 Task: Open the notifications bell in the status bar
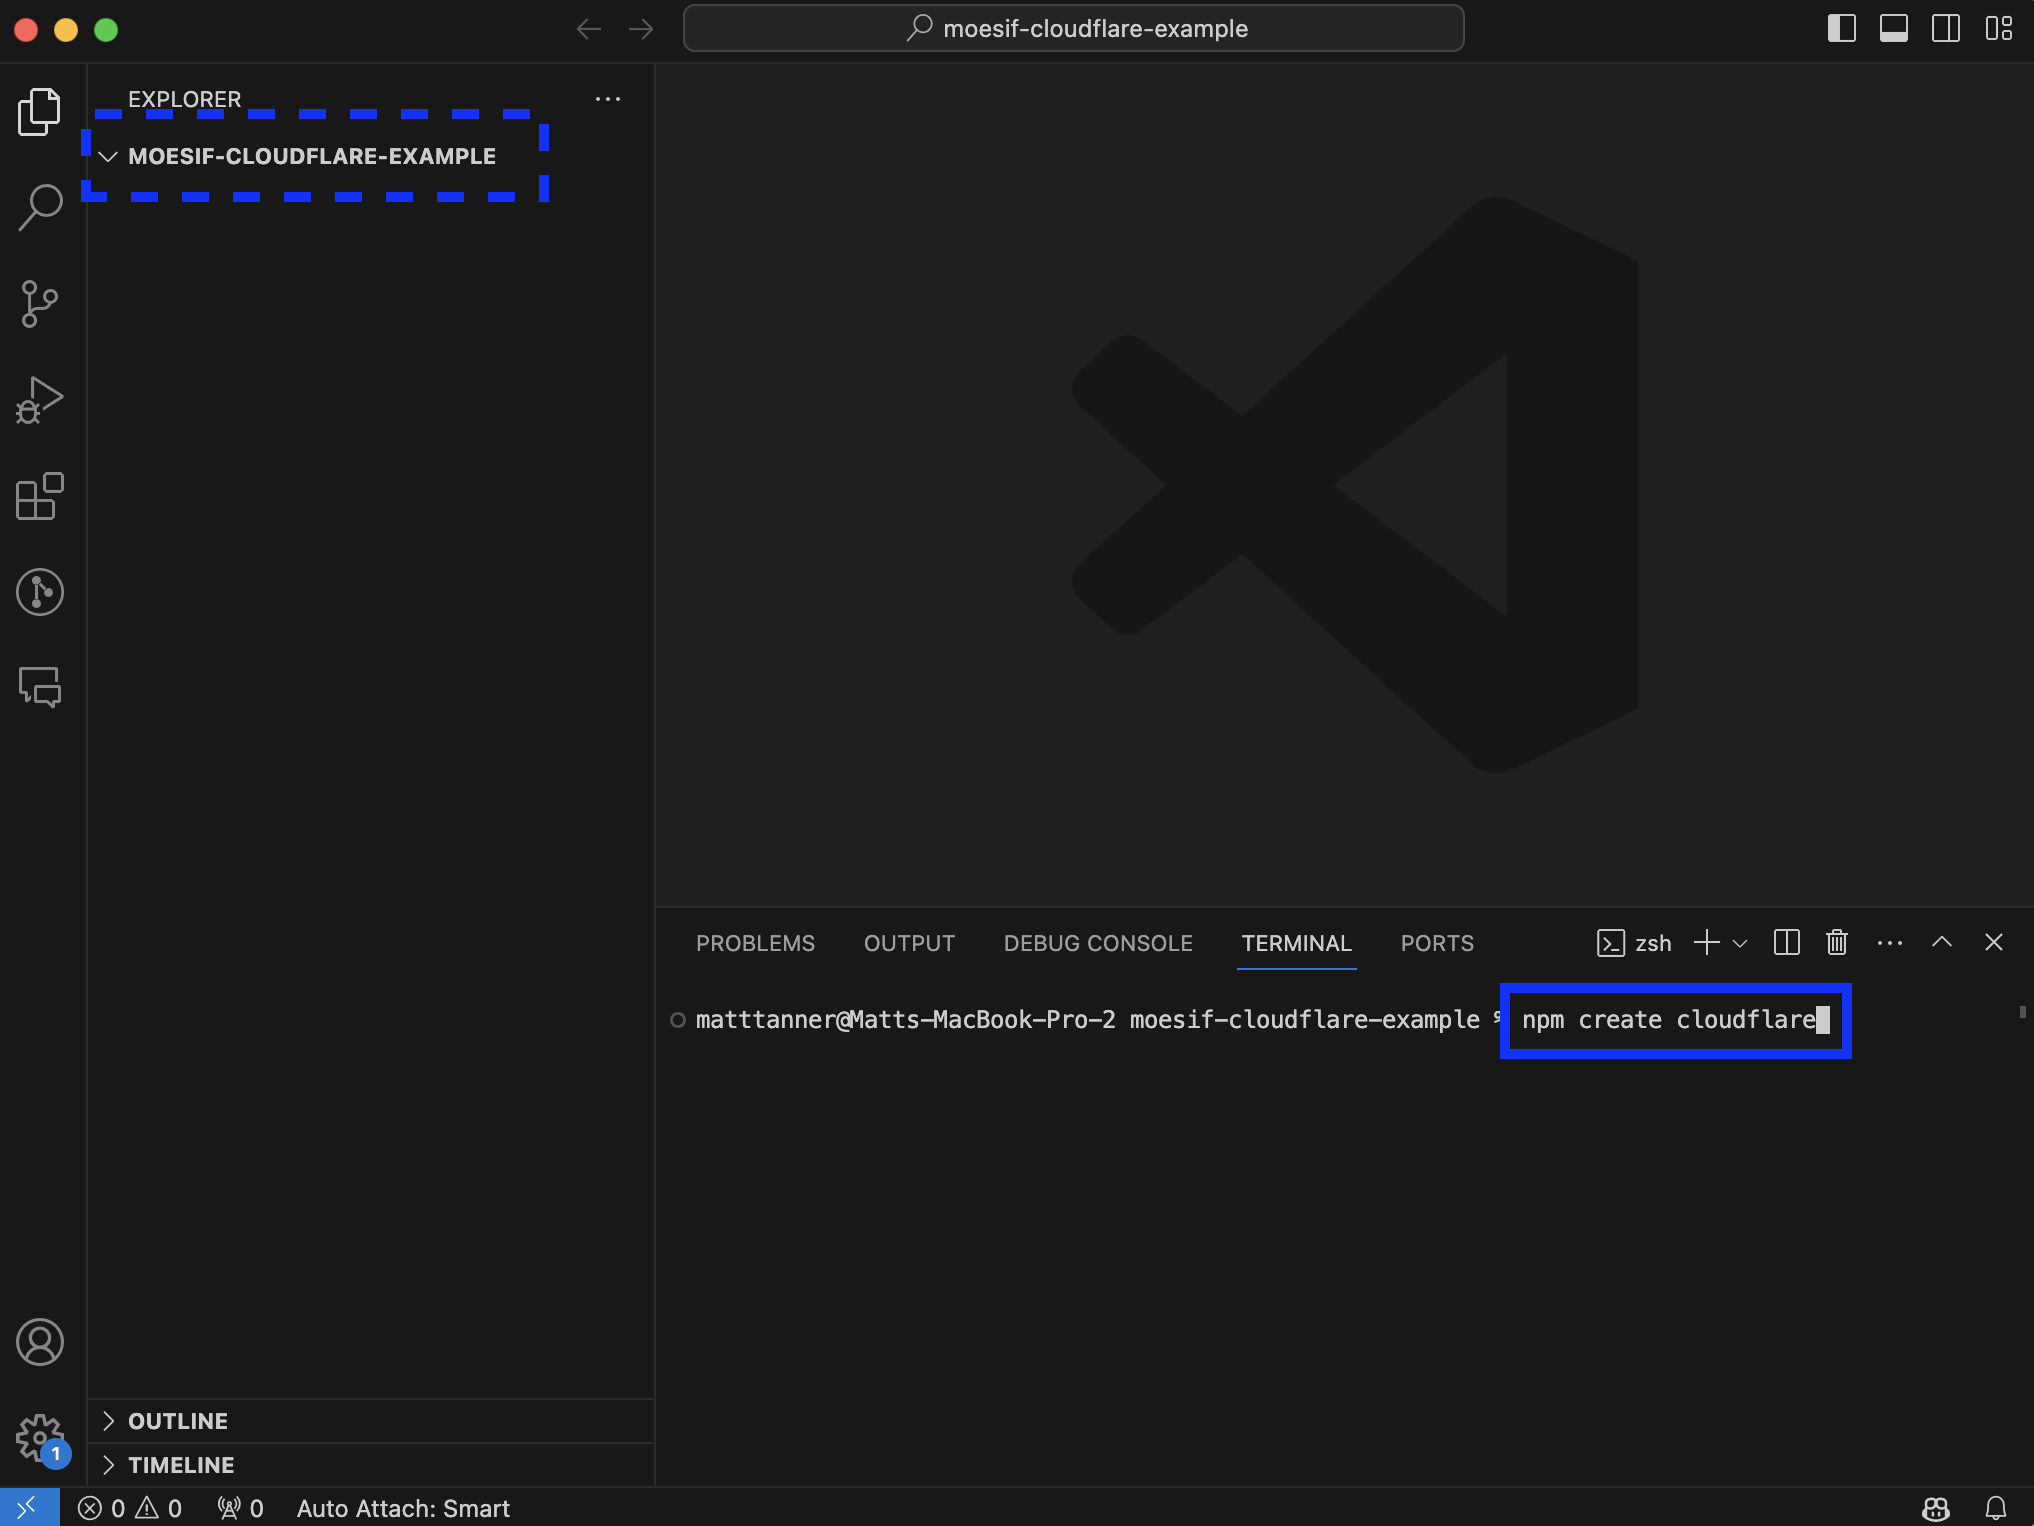[1996, 1508]
